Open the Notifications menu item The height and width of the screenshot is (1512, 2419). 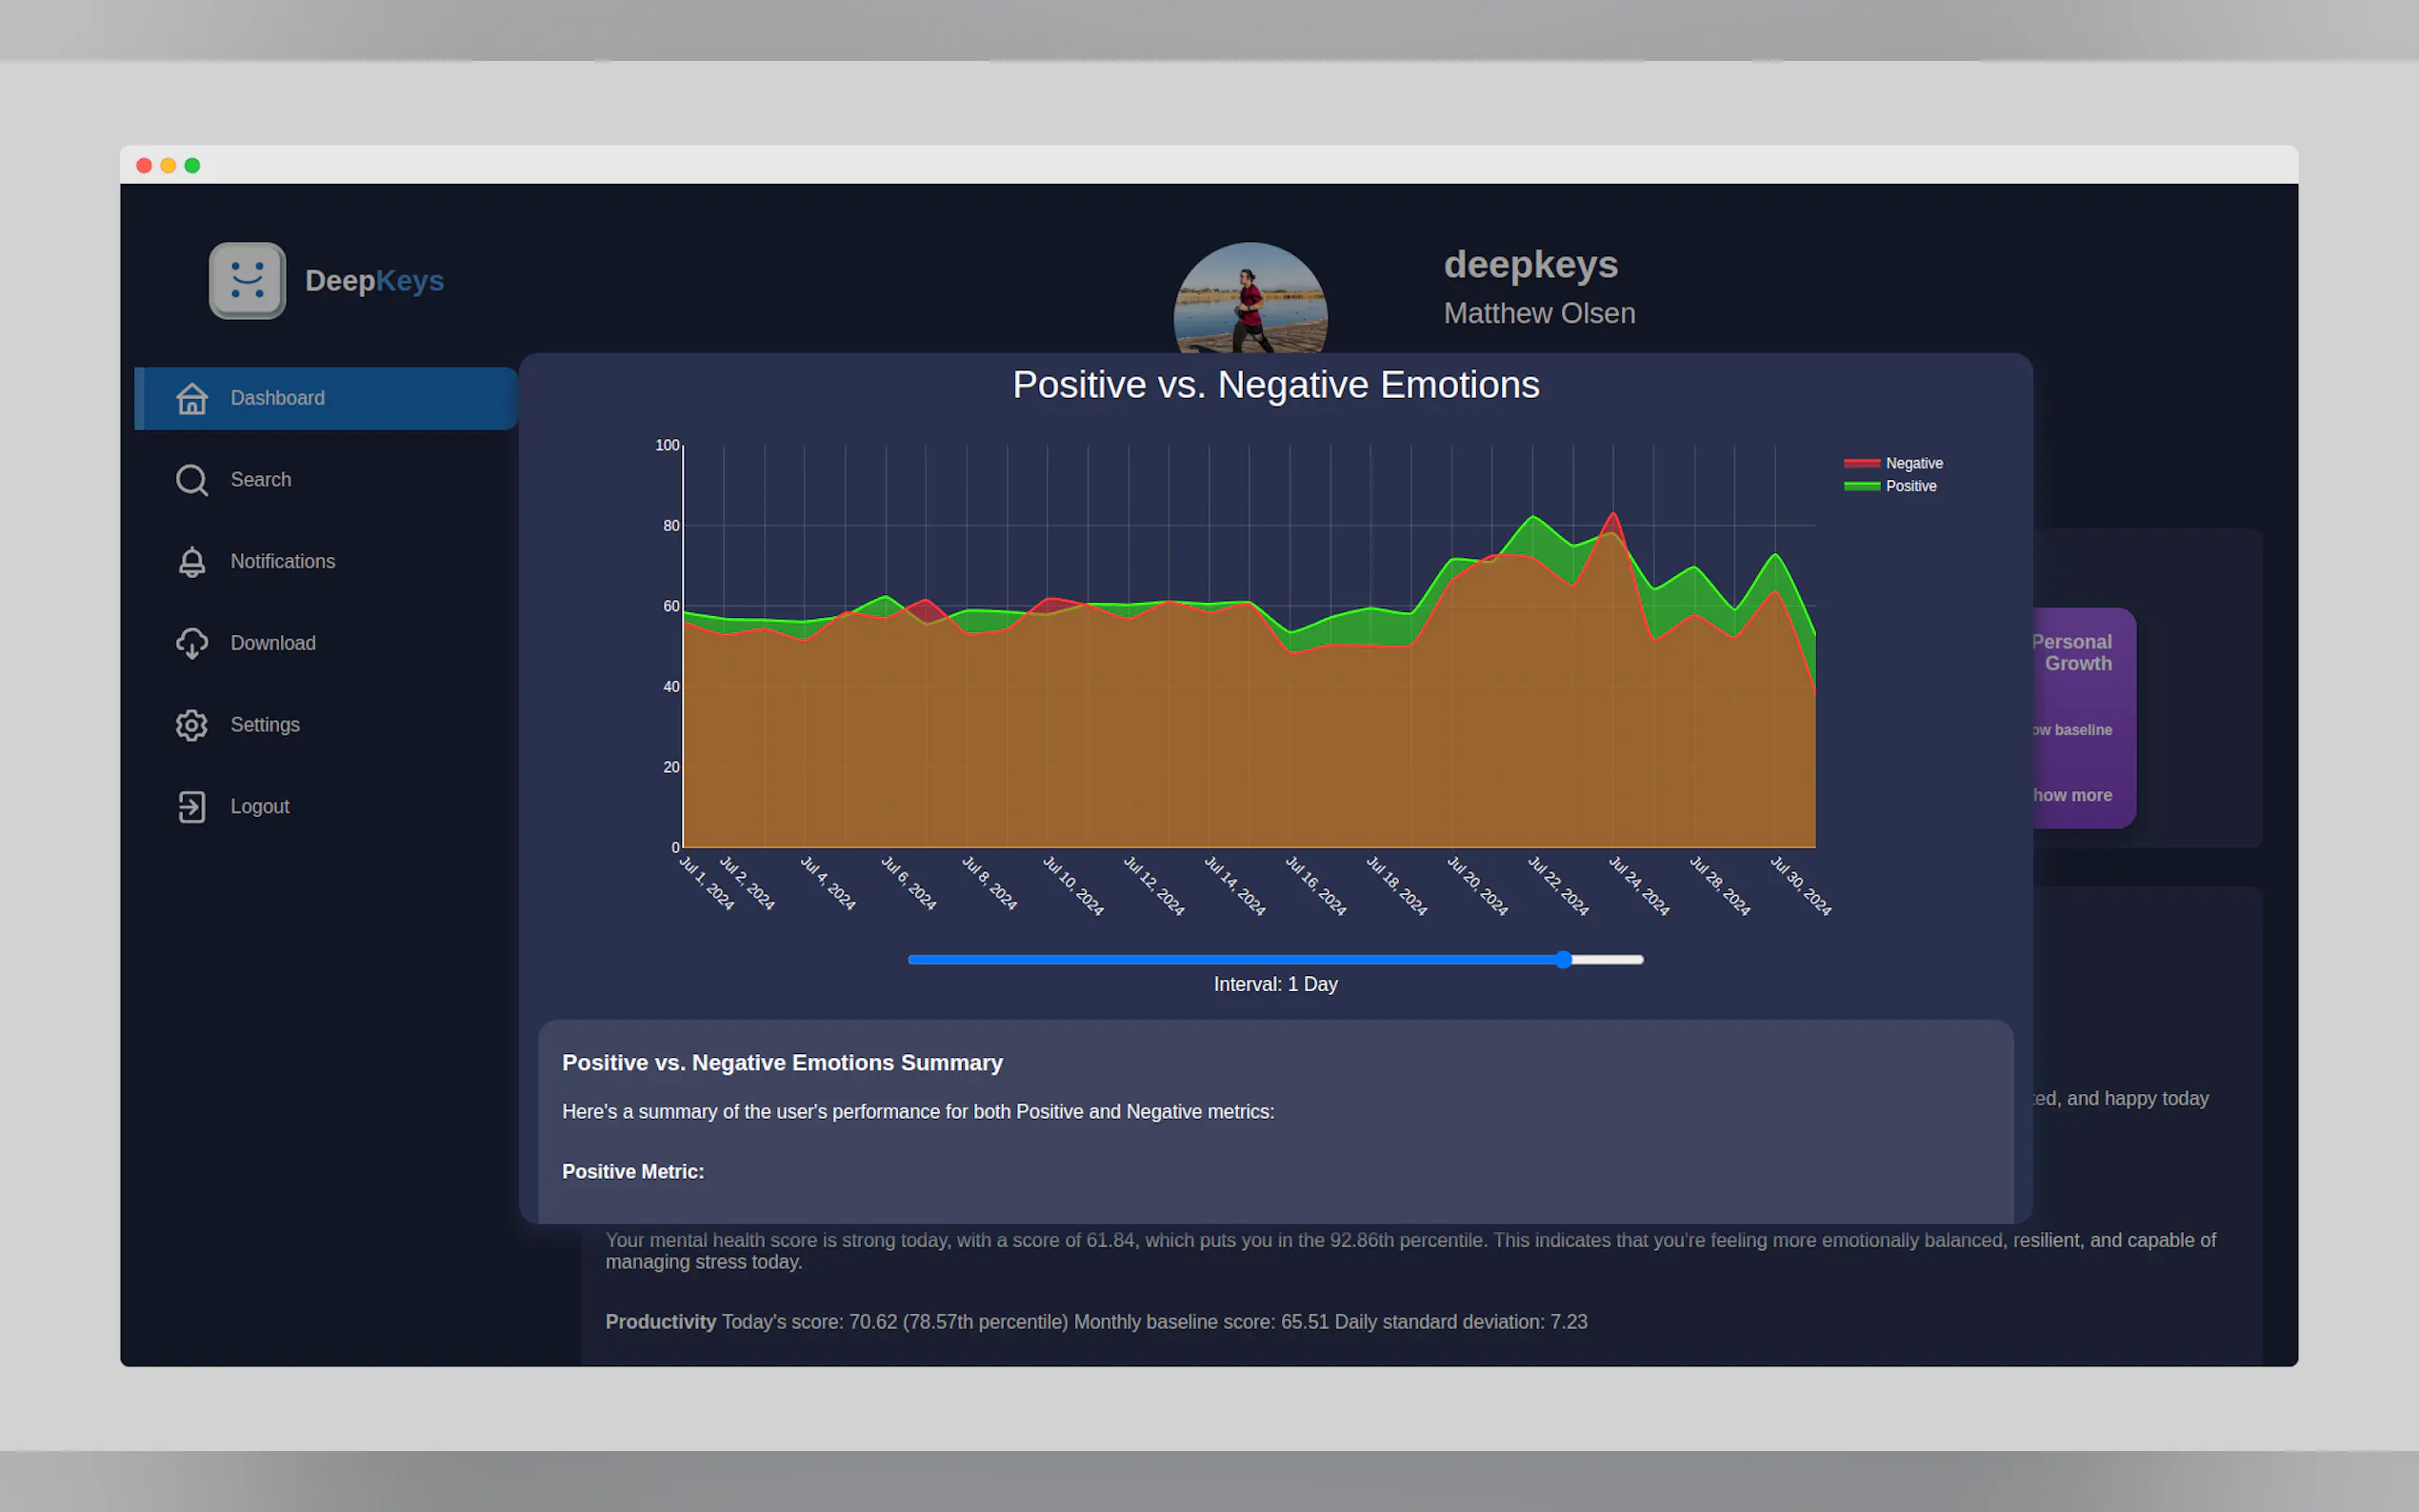tap(283, 562)
